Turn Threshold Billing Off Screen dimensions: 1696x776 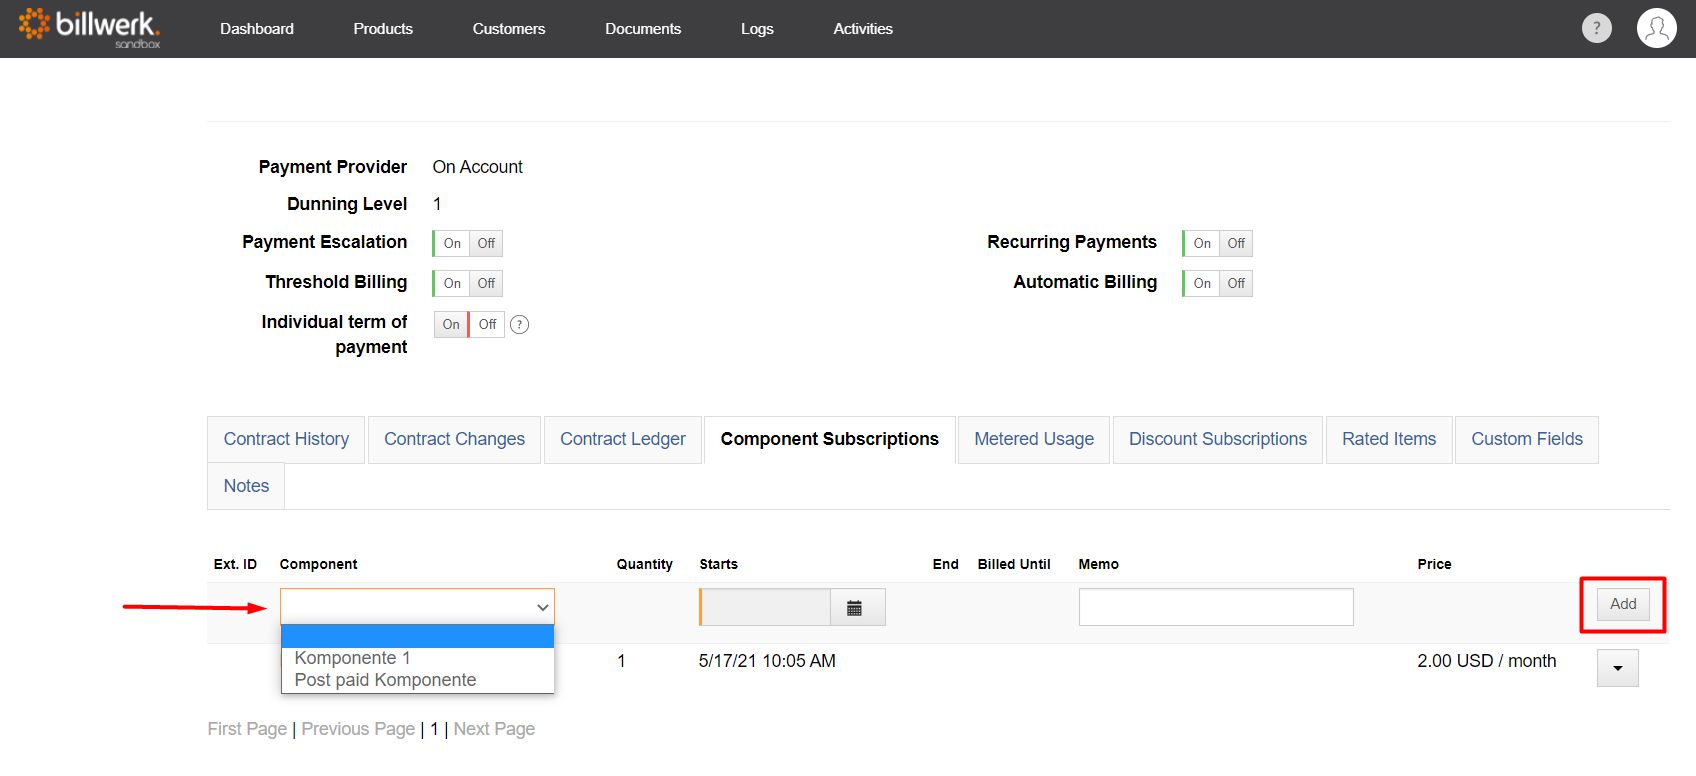(486, 283)
